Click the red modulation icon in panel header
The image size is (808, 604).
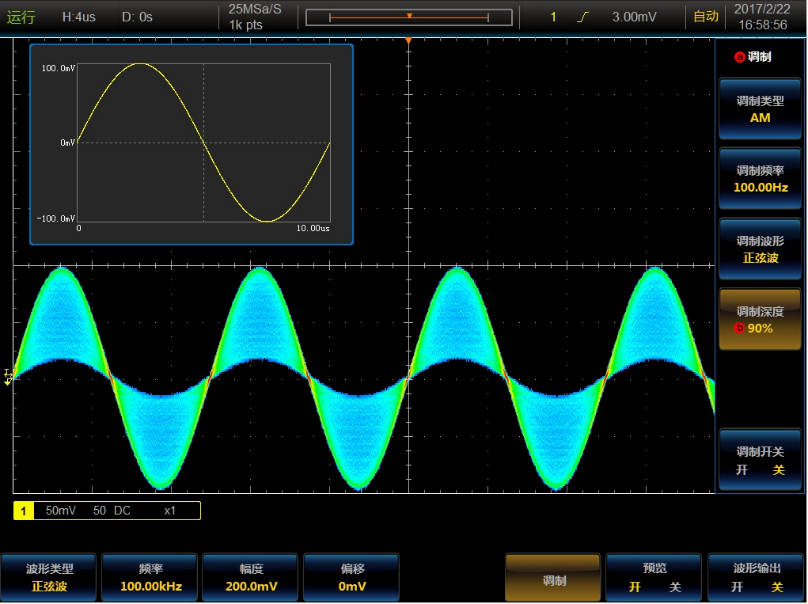point(740,57)
